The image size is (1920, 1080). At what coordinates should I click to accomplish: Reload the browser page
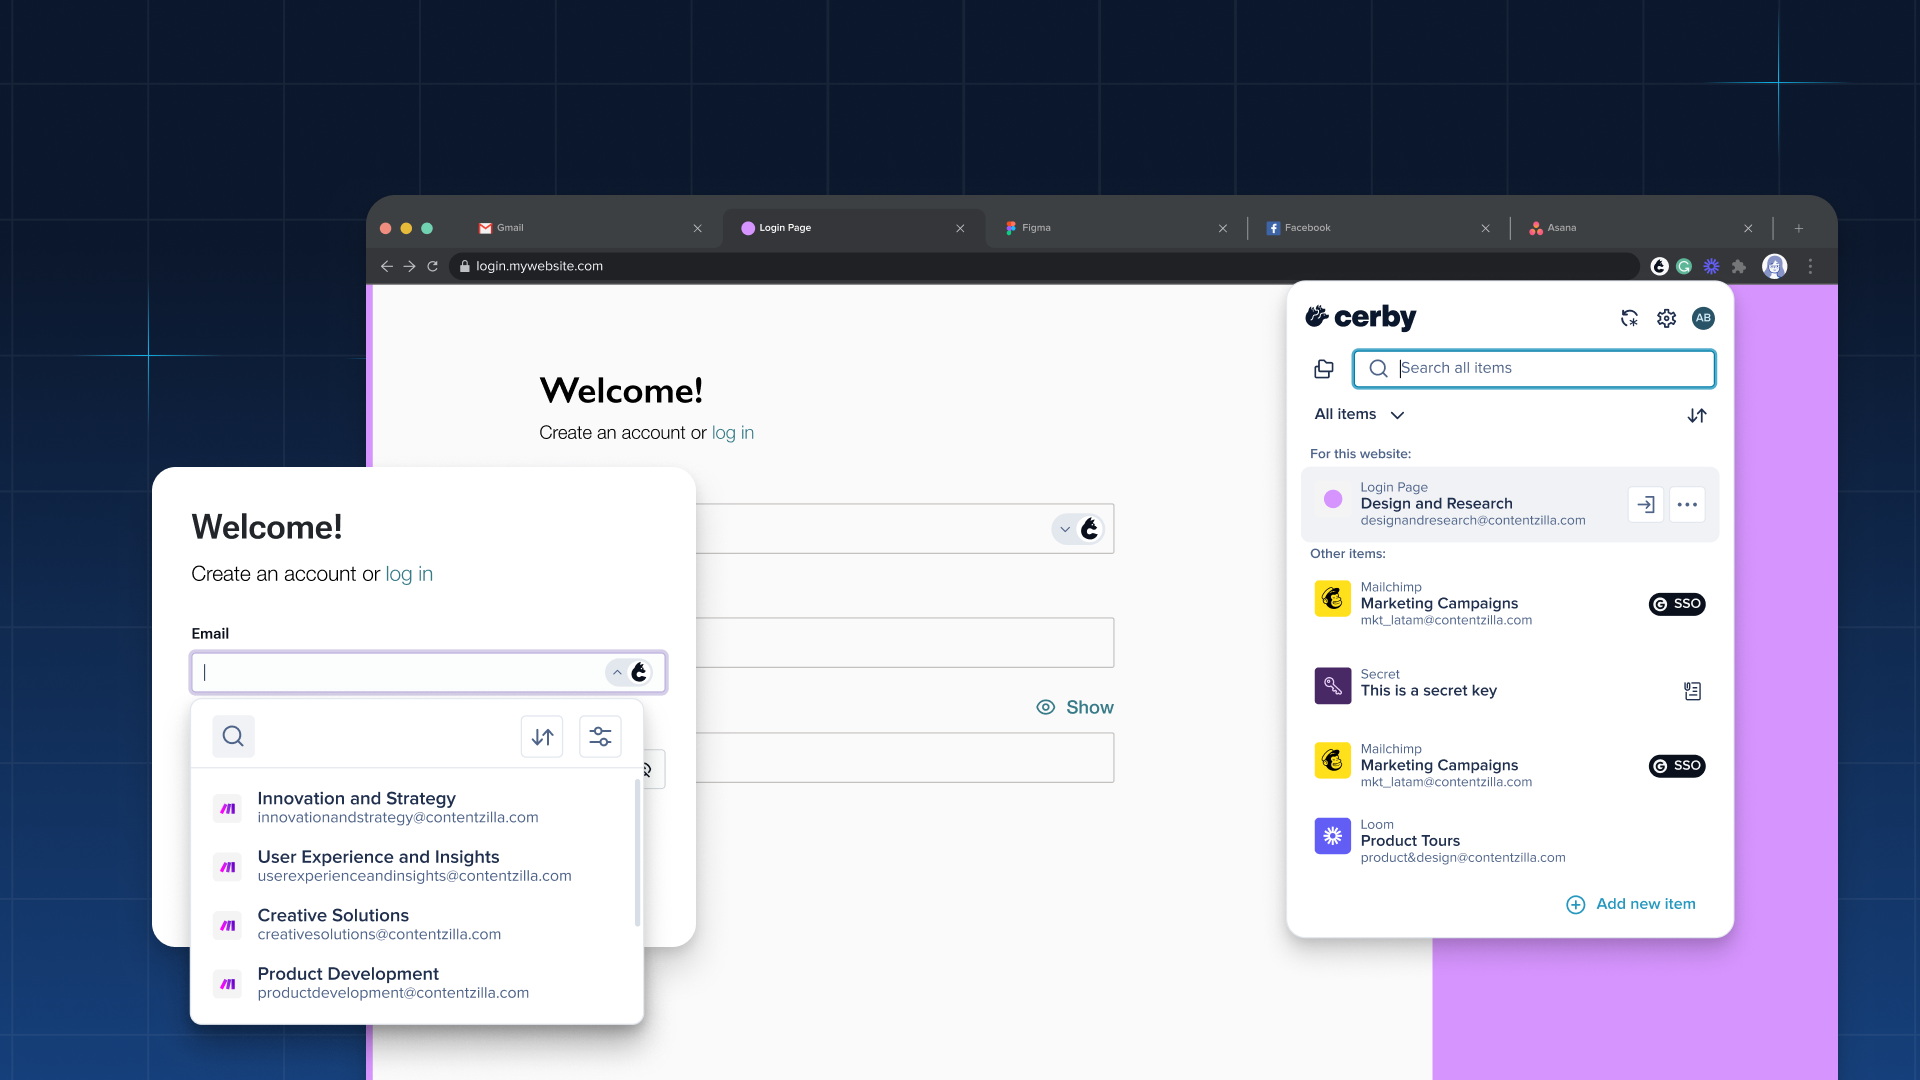pyautogui.click(x=432, y=266)
